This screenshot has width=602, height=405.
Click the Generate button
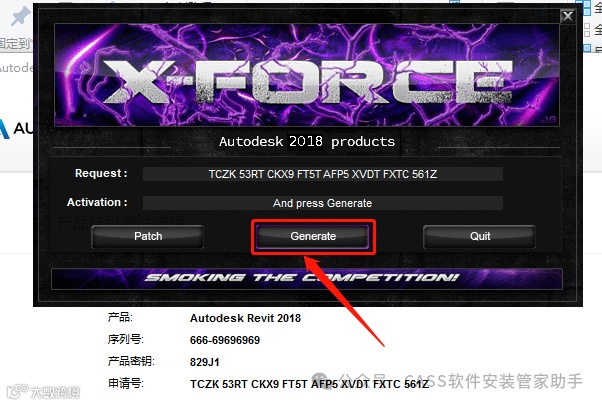[313, 236]
